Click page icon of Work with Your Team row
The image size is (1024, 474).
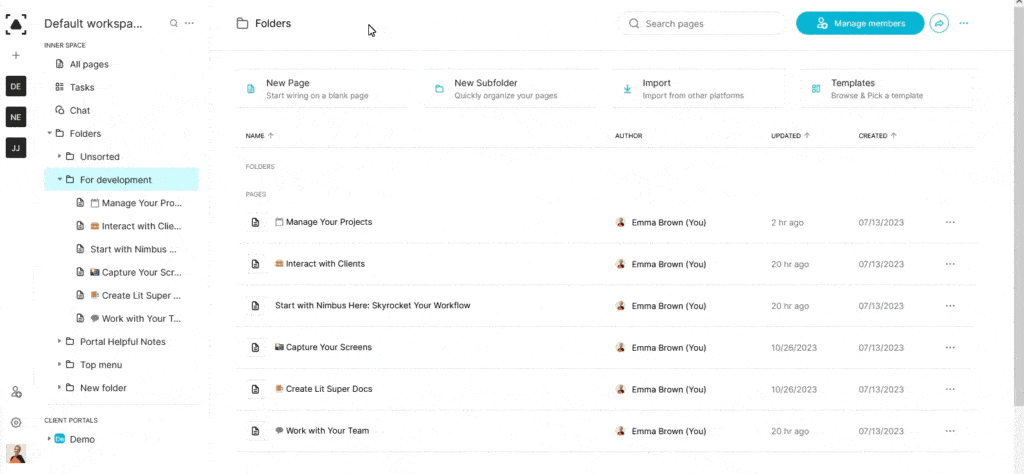[x=256, y=431]
